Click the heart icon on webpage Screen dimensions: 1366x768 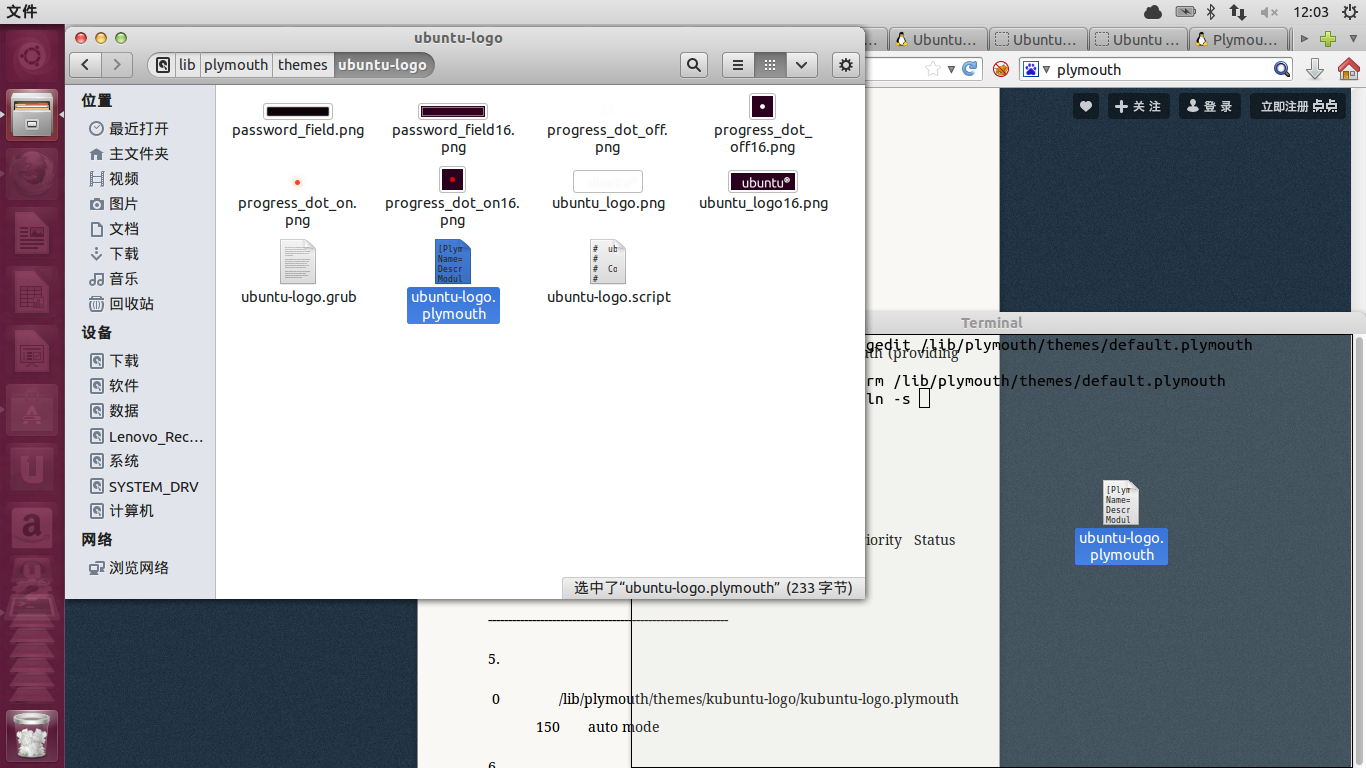pyautogui.click(x=1086, y=106)
